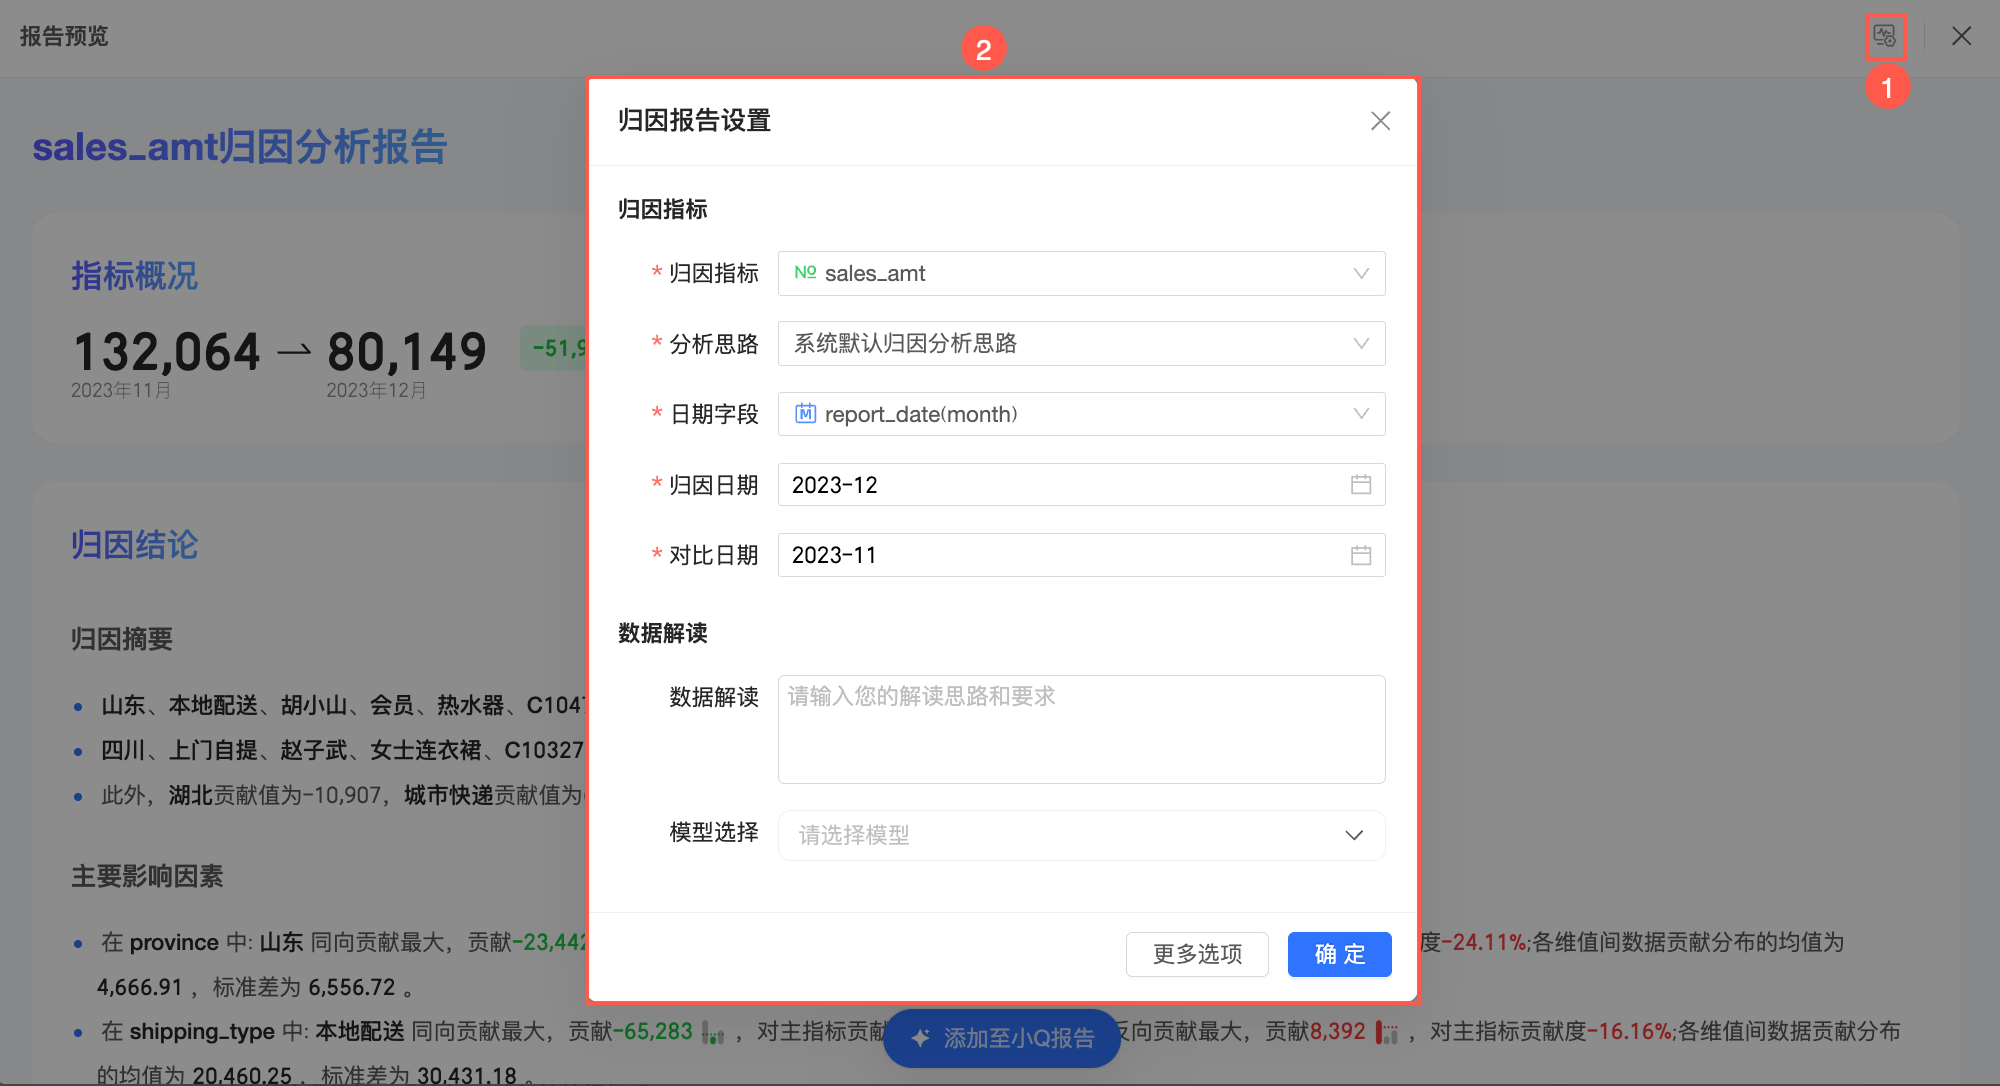2000x1086 pixels.
Task: Close the 归因报告设置 dialog
Action: (x=1380, y=121)
